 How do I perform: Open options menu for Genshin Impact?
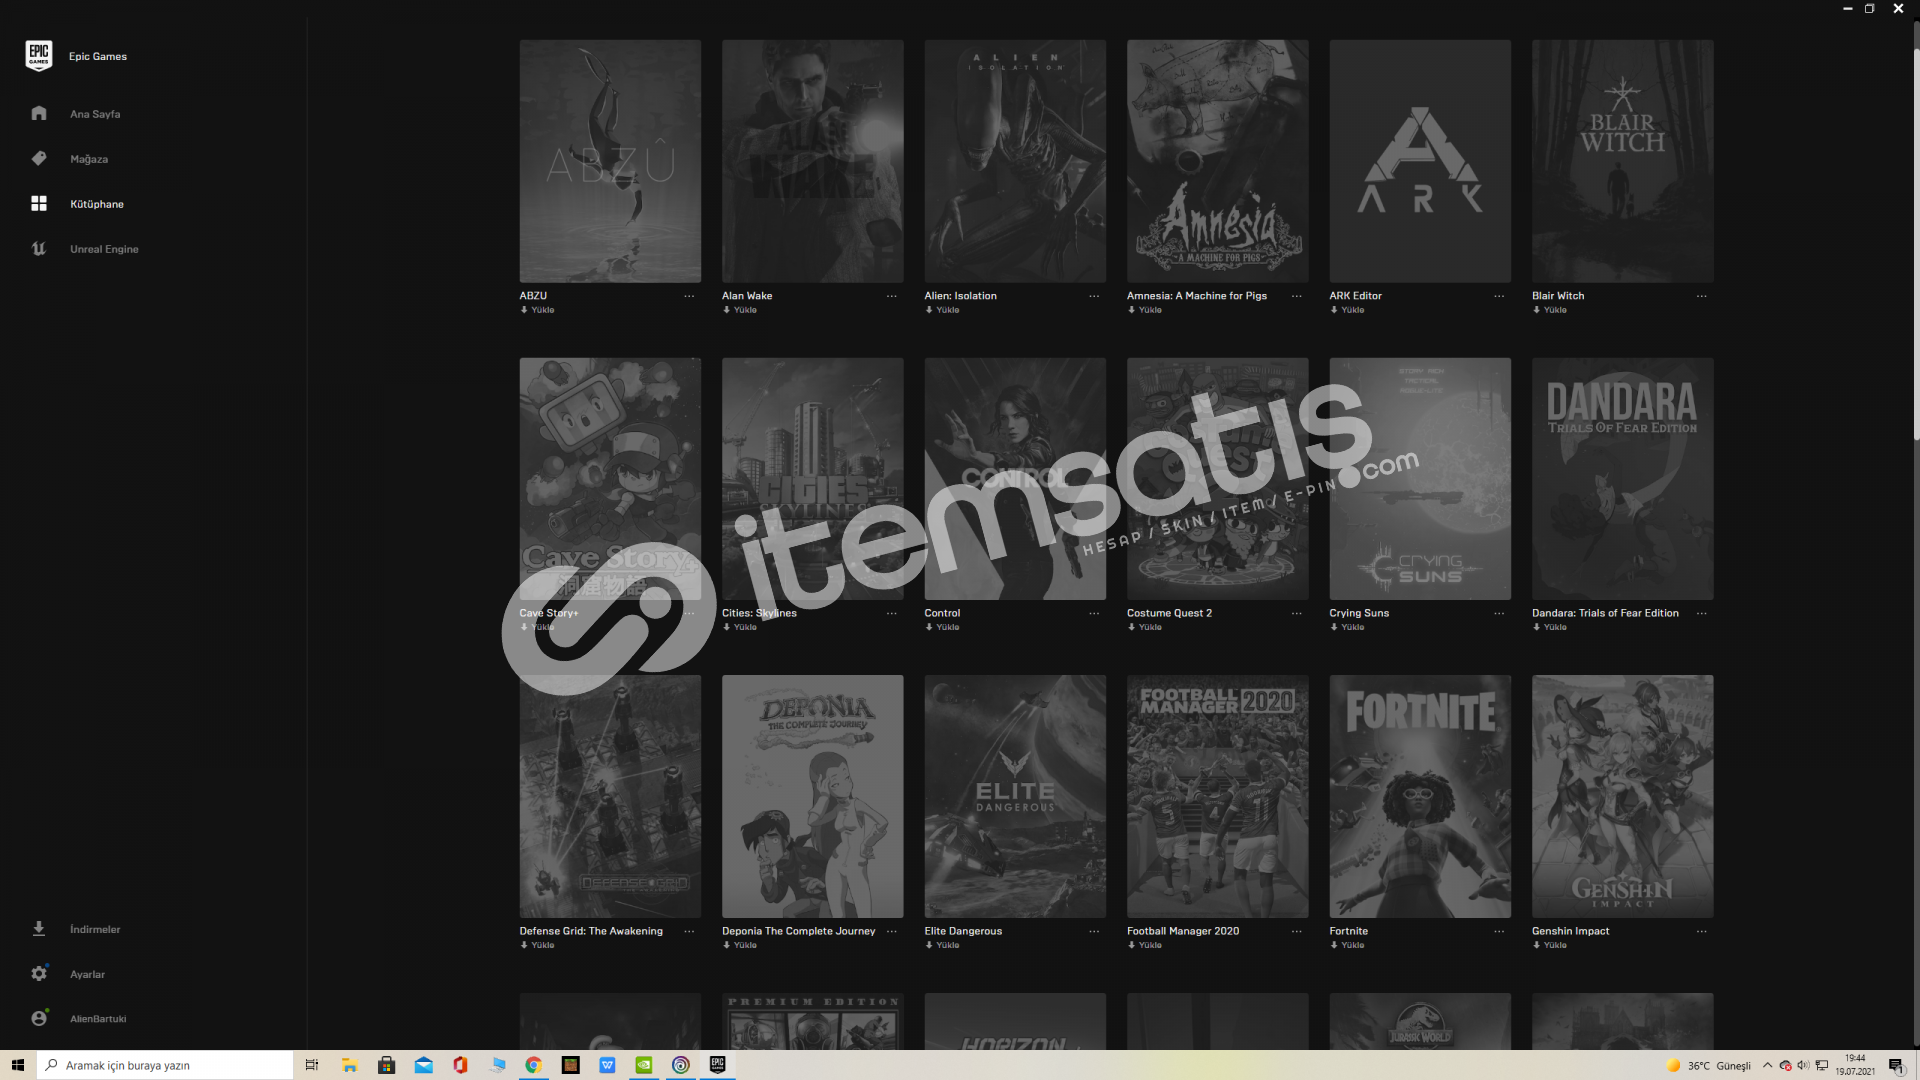(x=1701, y=931)
